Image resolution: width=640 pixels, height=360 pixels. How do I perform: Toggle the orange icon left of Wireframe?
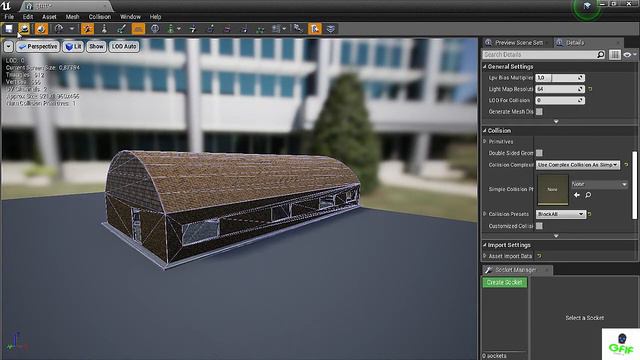(x=87, y=29)
